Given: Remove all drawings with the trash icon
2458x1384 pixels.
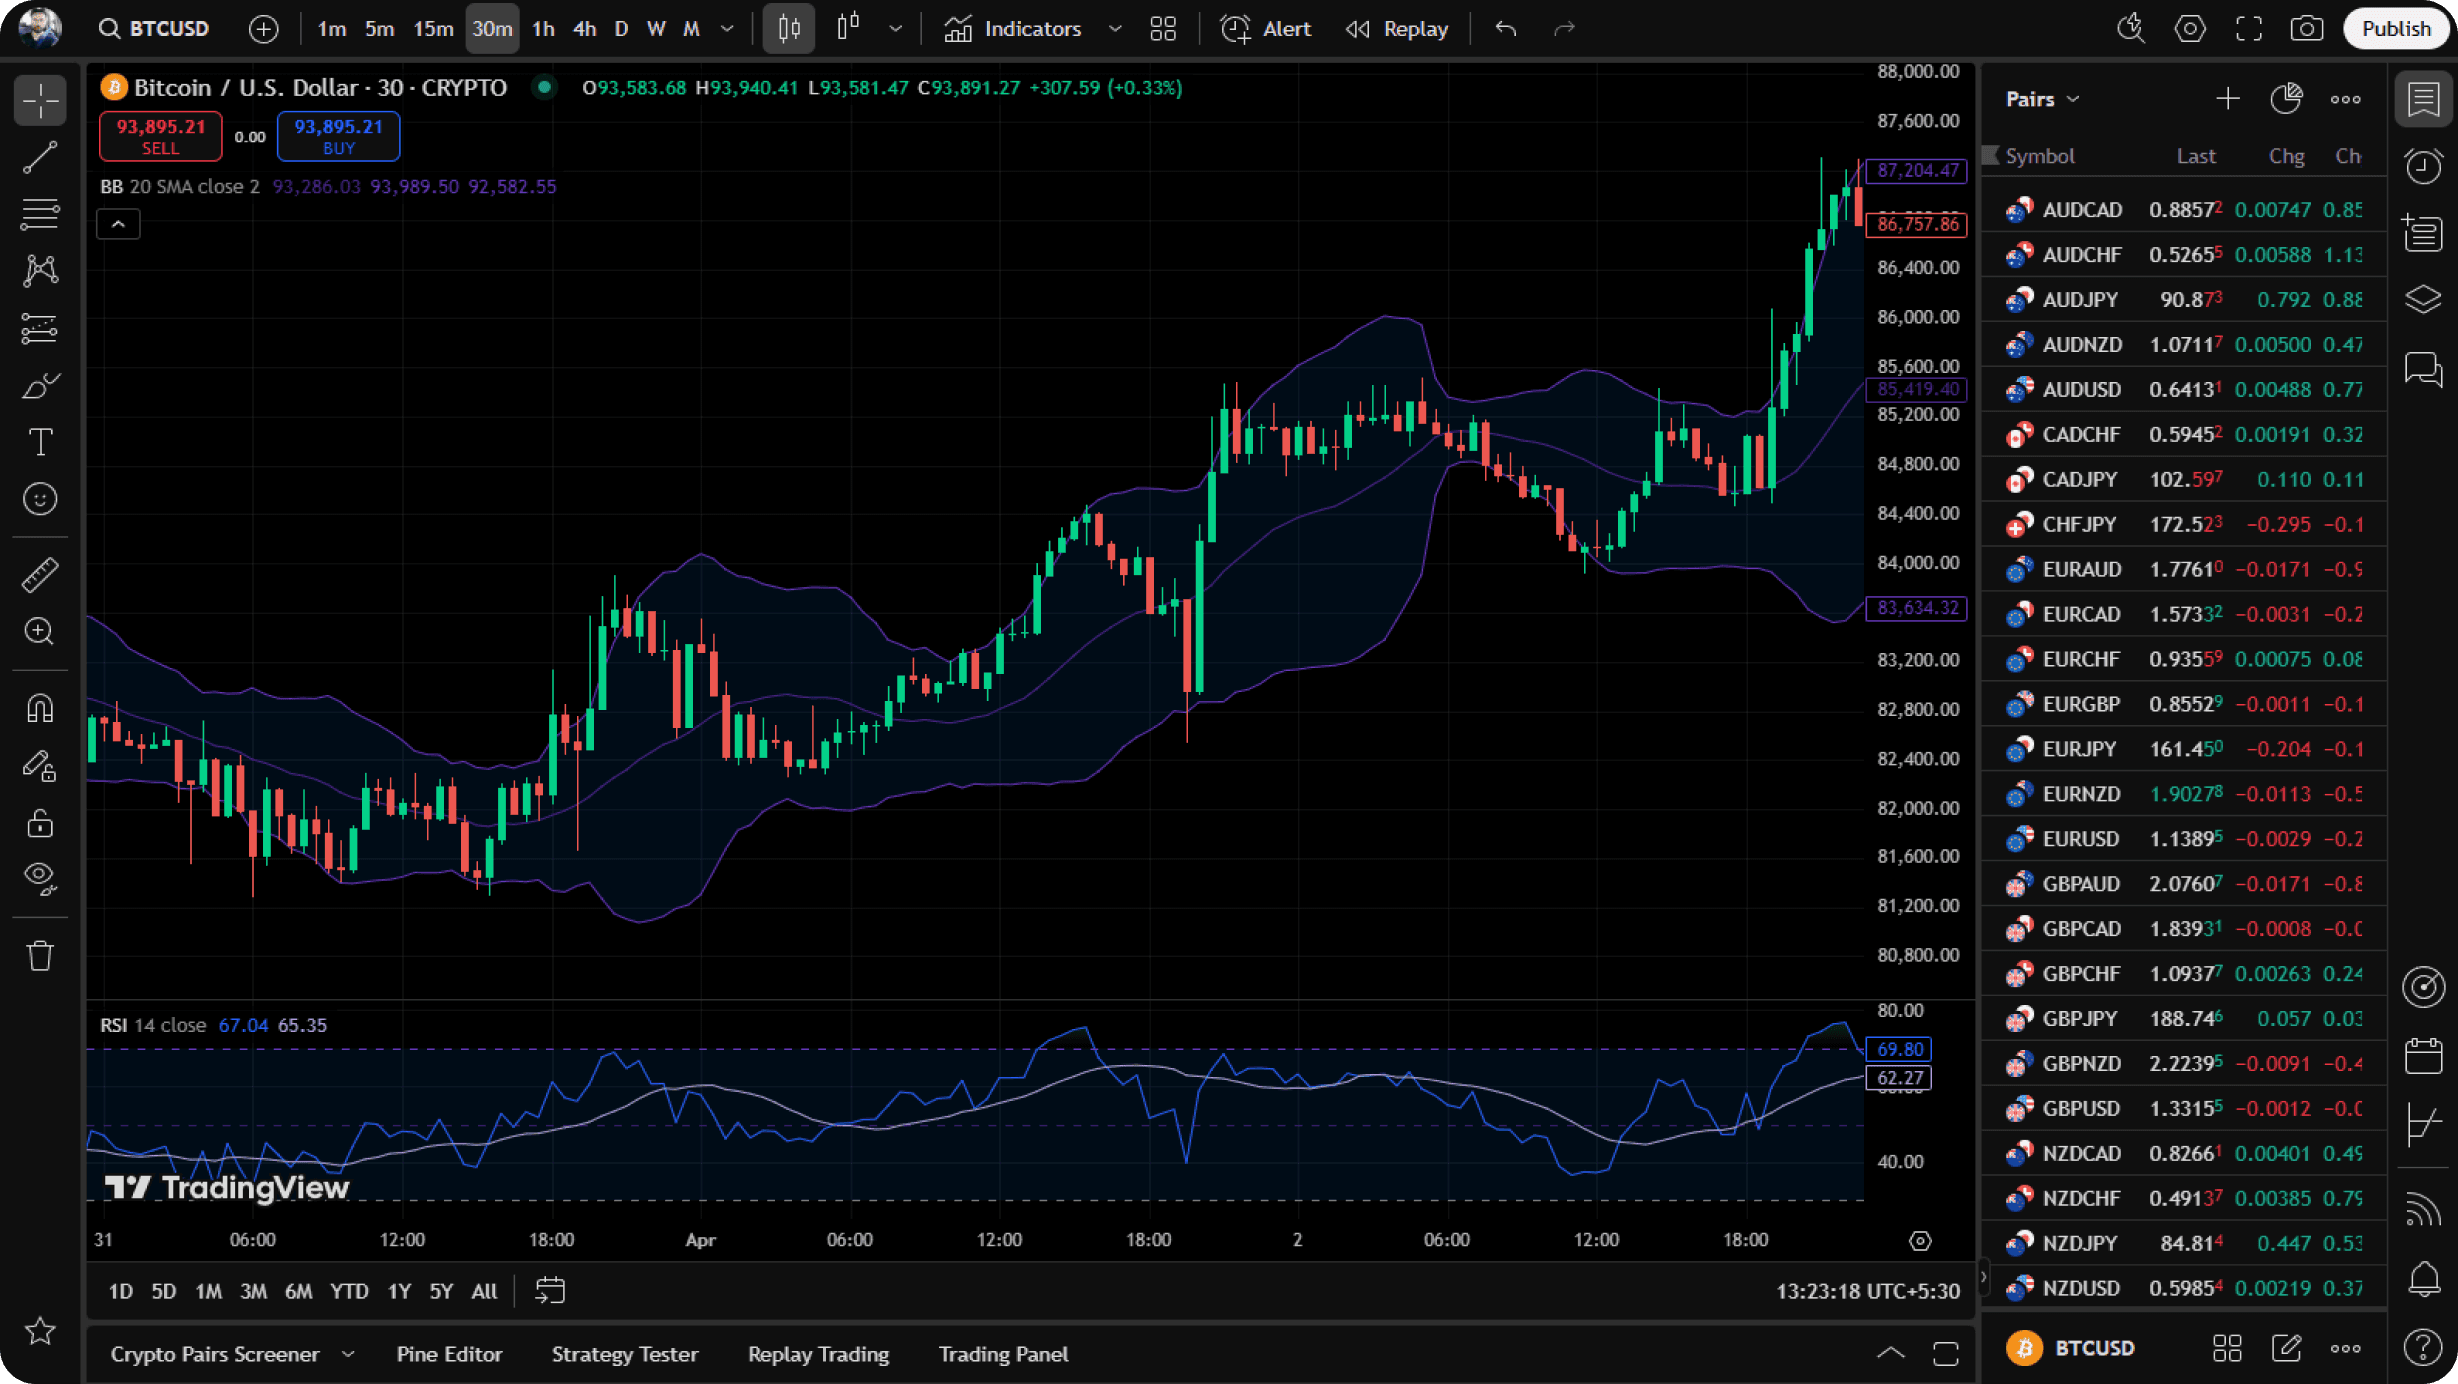Looking at the screenshot, I should point(40,955).
